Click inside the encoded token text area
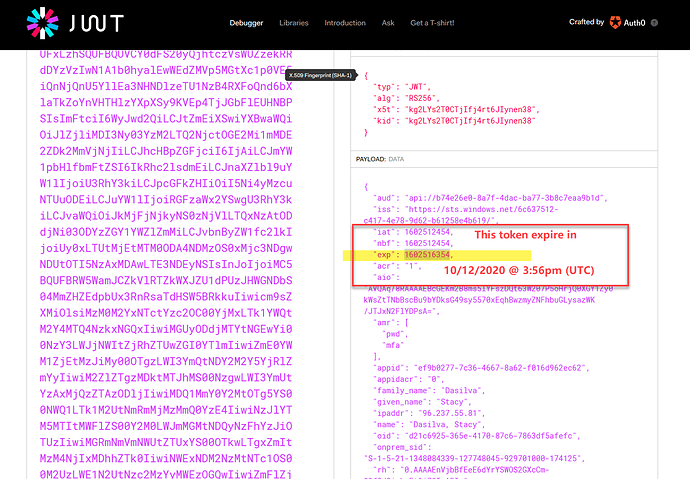The width and height of the screenshot is (690, 479). [166, 264]
